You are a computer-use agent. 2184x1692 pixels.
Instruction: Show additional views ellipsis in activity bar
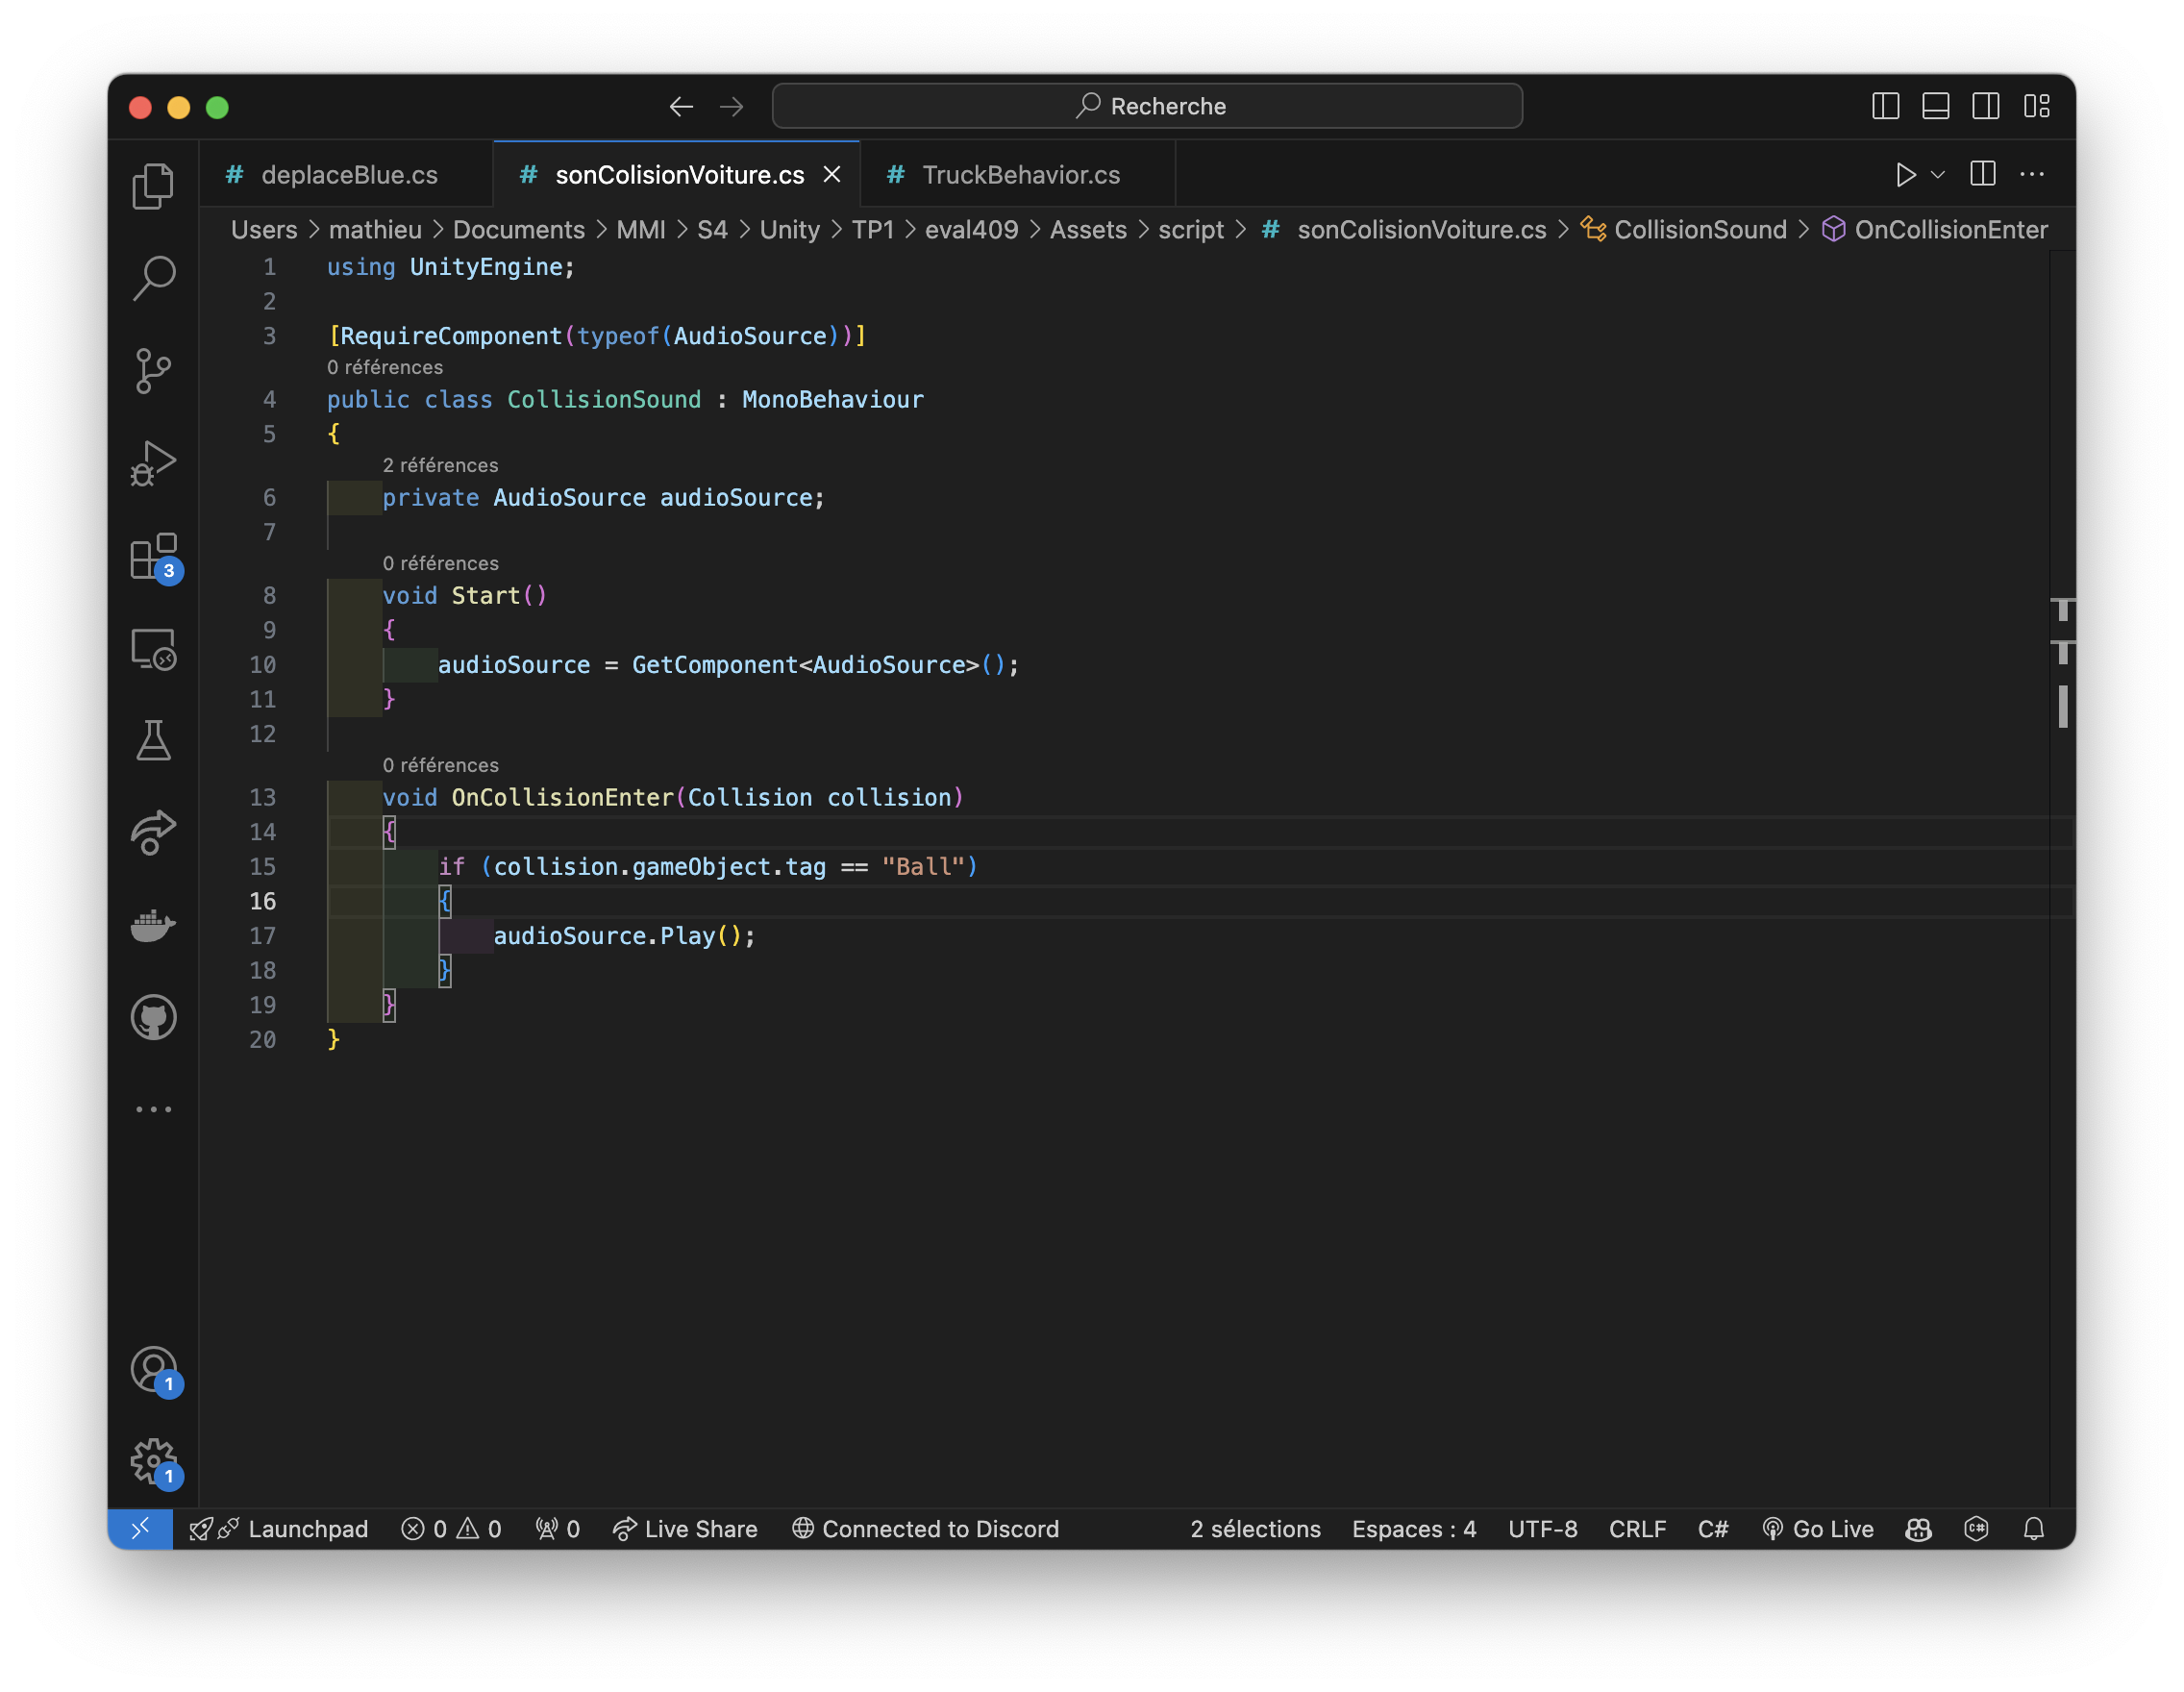pyautogui.click(x=153, y=1109)
